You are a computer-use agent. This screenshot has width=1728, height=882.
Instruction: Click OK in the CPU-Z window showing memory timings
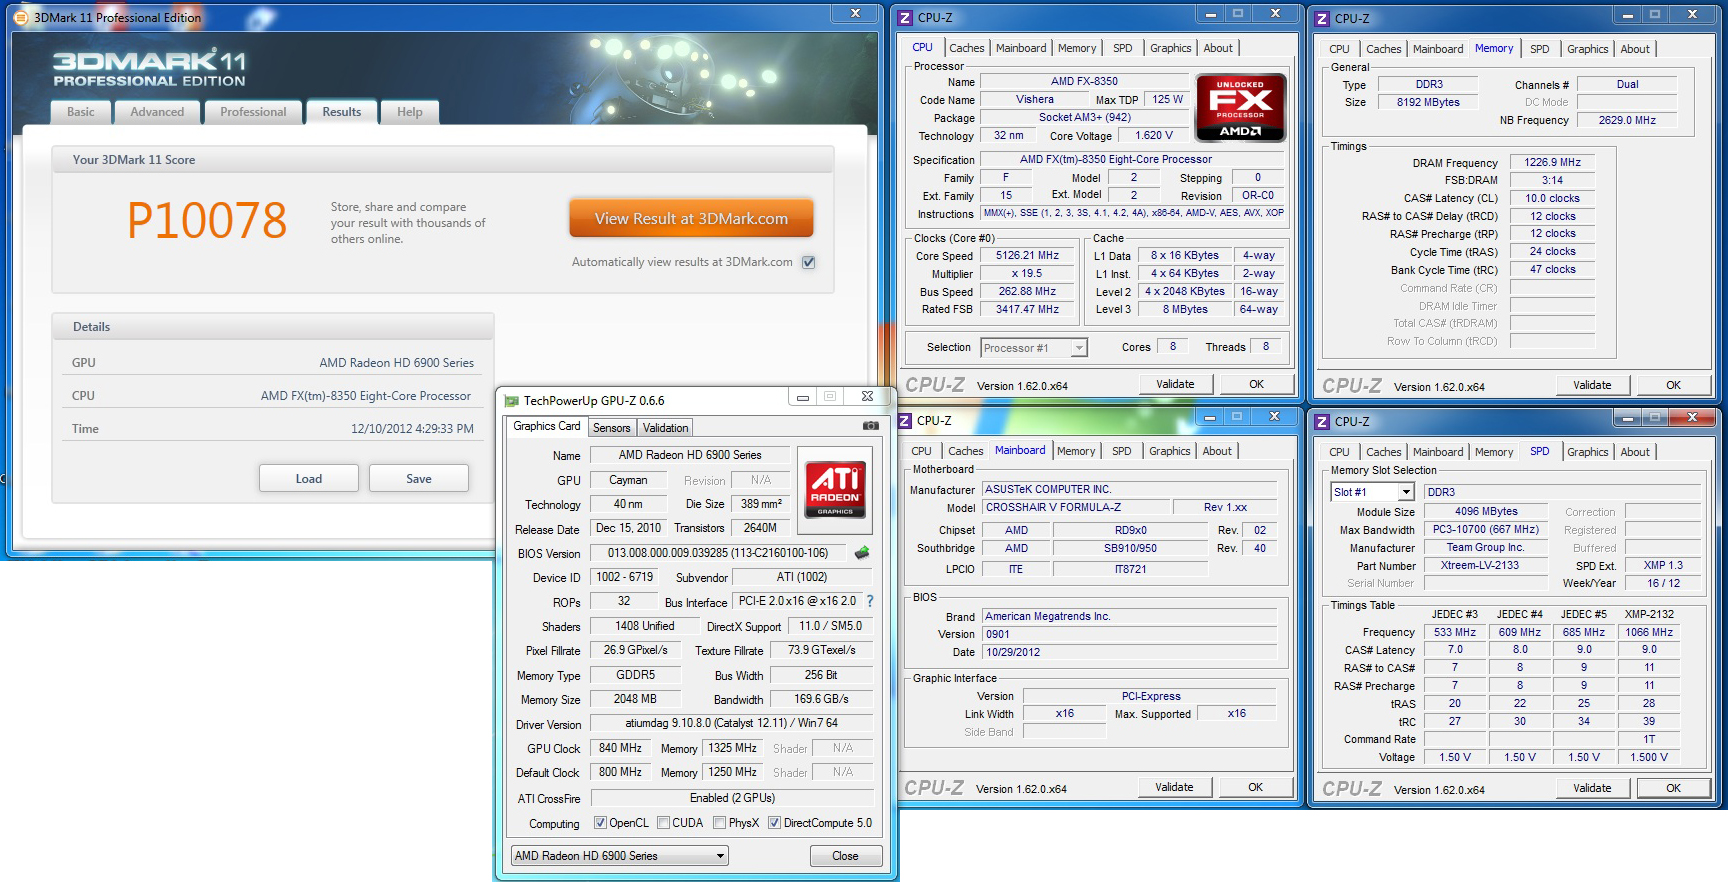pos(1673,385)
